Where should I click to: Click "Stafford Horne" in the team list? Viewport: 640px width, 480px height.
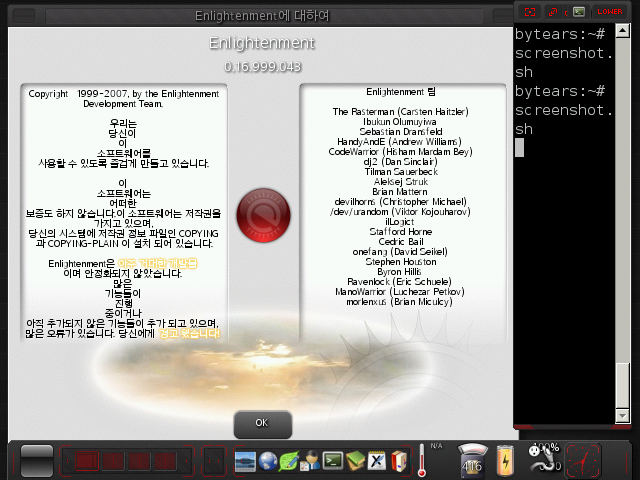[x=400, y=232]
